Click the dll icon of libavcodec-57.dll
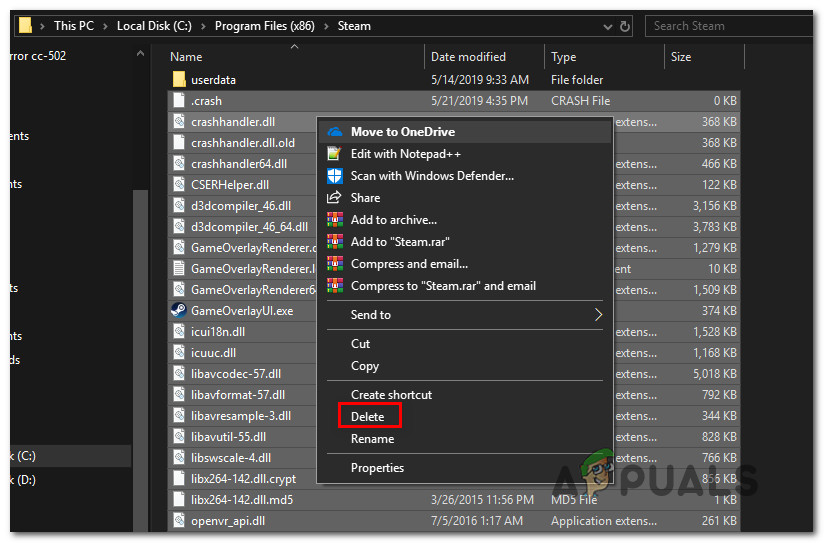Screen dimensions: 824x543 [179, 374]
